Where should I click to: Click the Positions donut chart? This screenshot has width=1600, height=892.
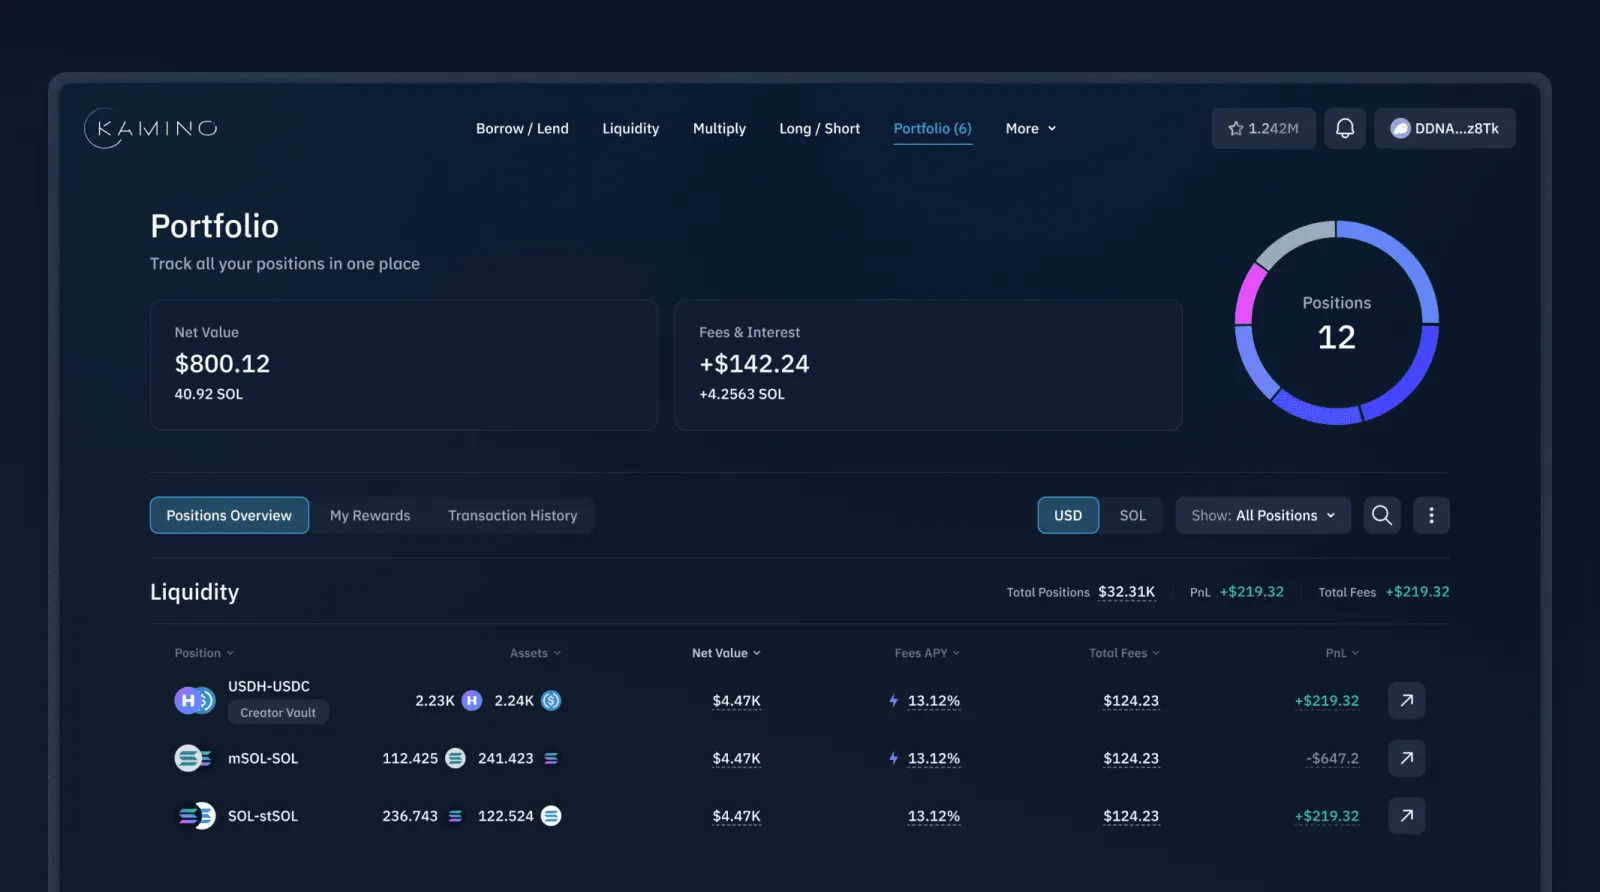(1336, 322)
